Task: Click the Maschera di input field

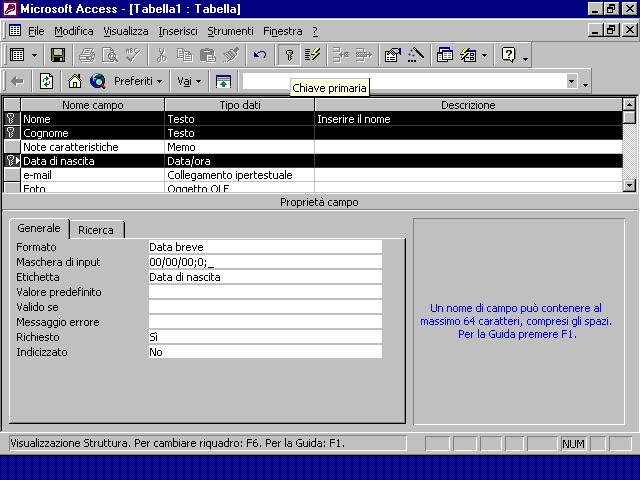Action: (x=265, y=262)
